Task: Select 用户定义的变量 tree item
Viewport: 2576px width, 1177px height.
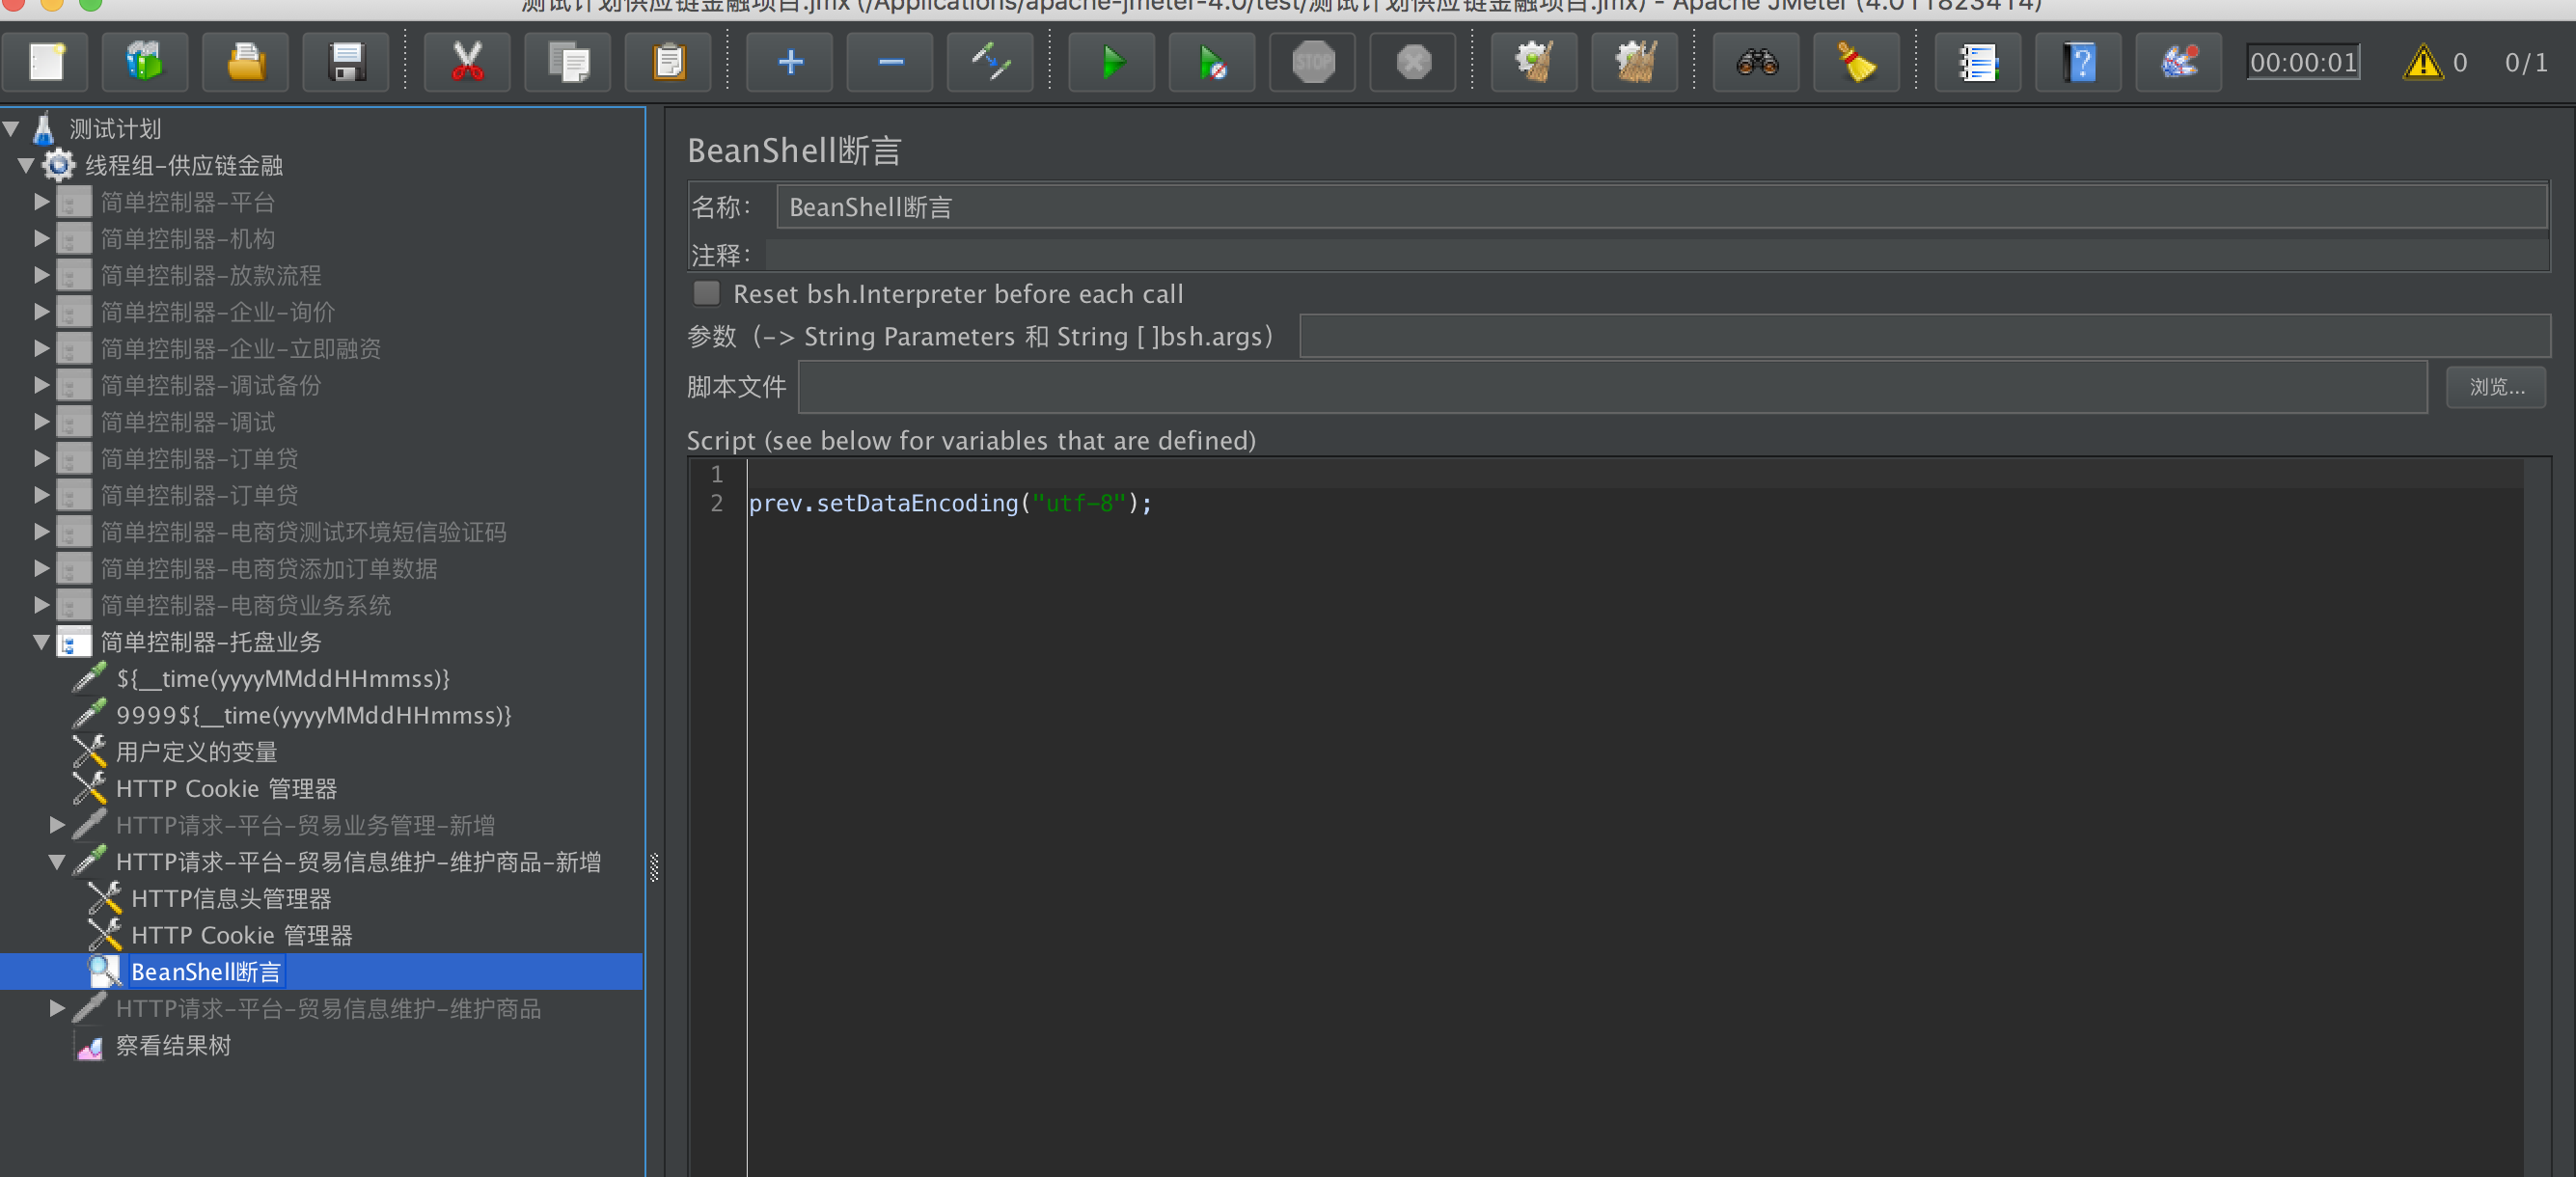Action: click(x=196, y=752)
